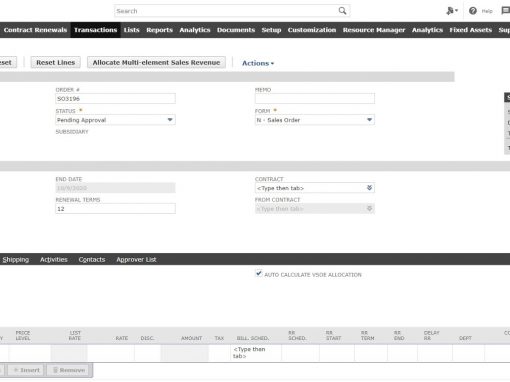Click Allocate Multi-element Sales Revenue button
Image resolution: width=510 pixels, height=382 pixels.
156,62
